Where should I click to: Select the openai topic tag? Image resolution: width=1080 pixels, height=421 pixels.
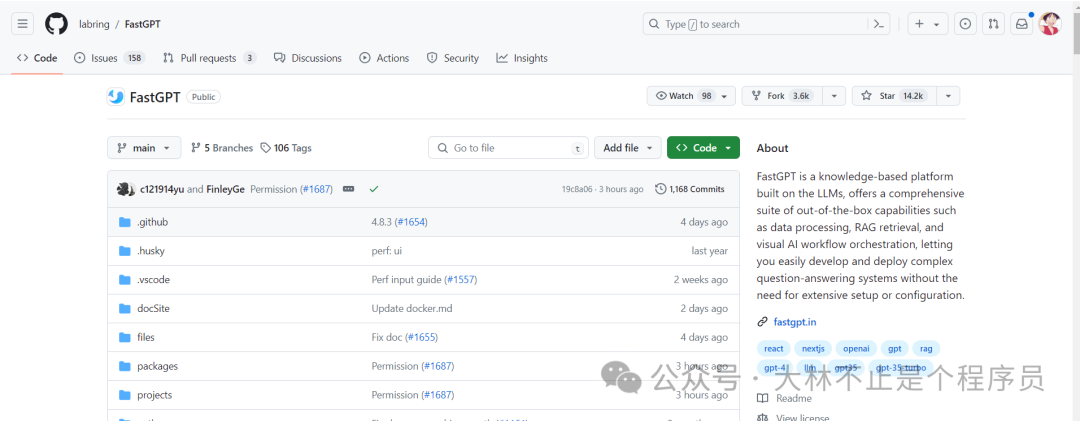(856, 349)
